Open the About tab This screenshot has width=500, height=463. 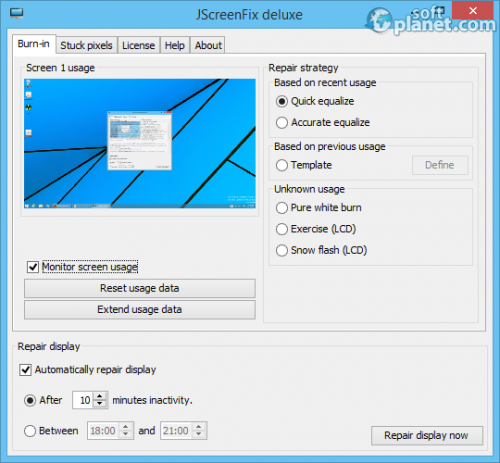tap(208, 45)
